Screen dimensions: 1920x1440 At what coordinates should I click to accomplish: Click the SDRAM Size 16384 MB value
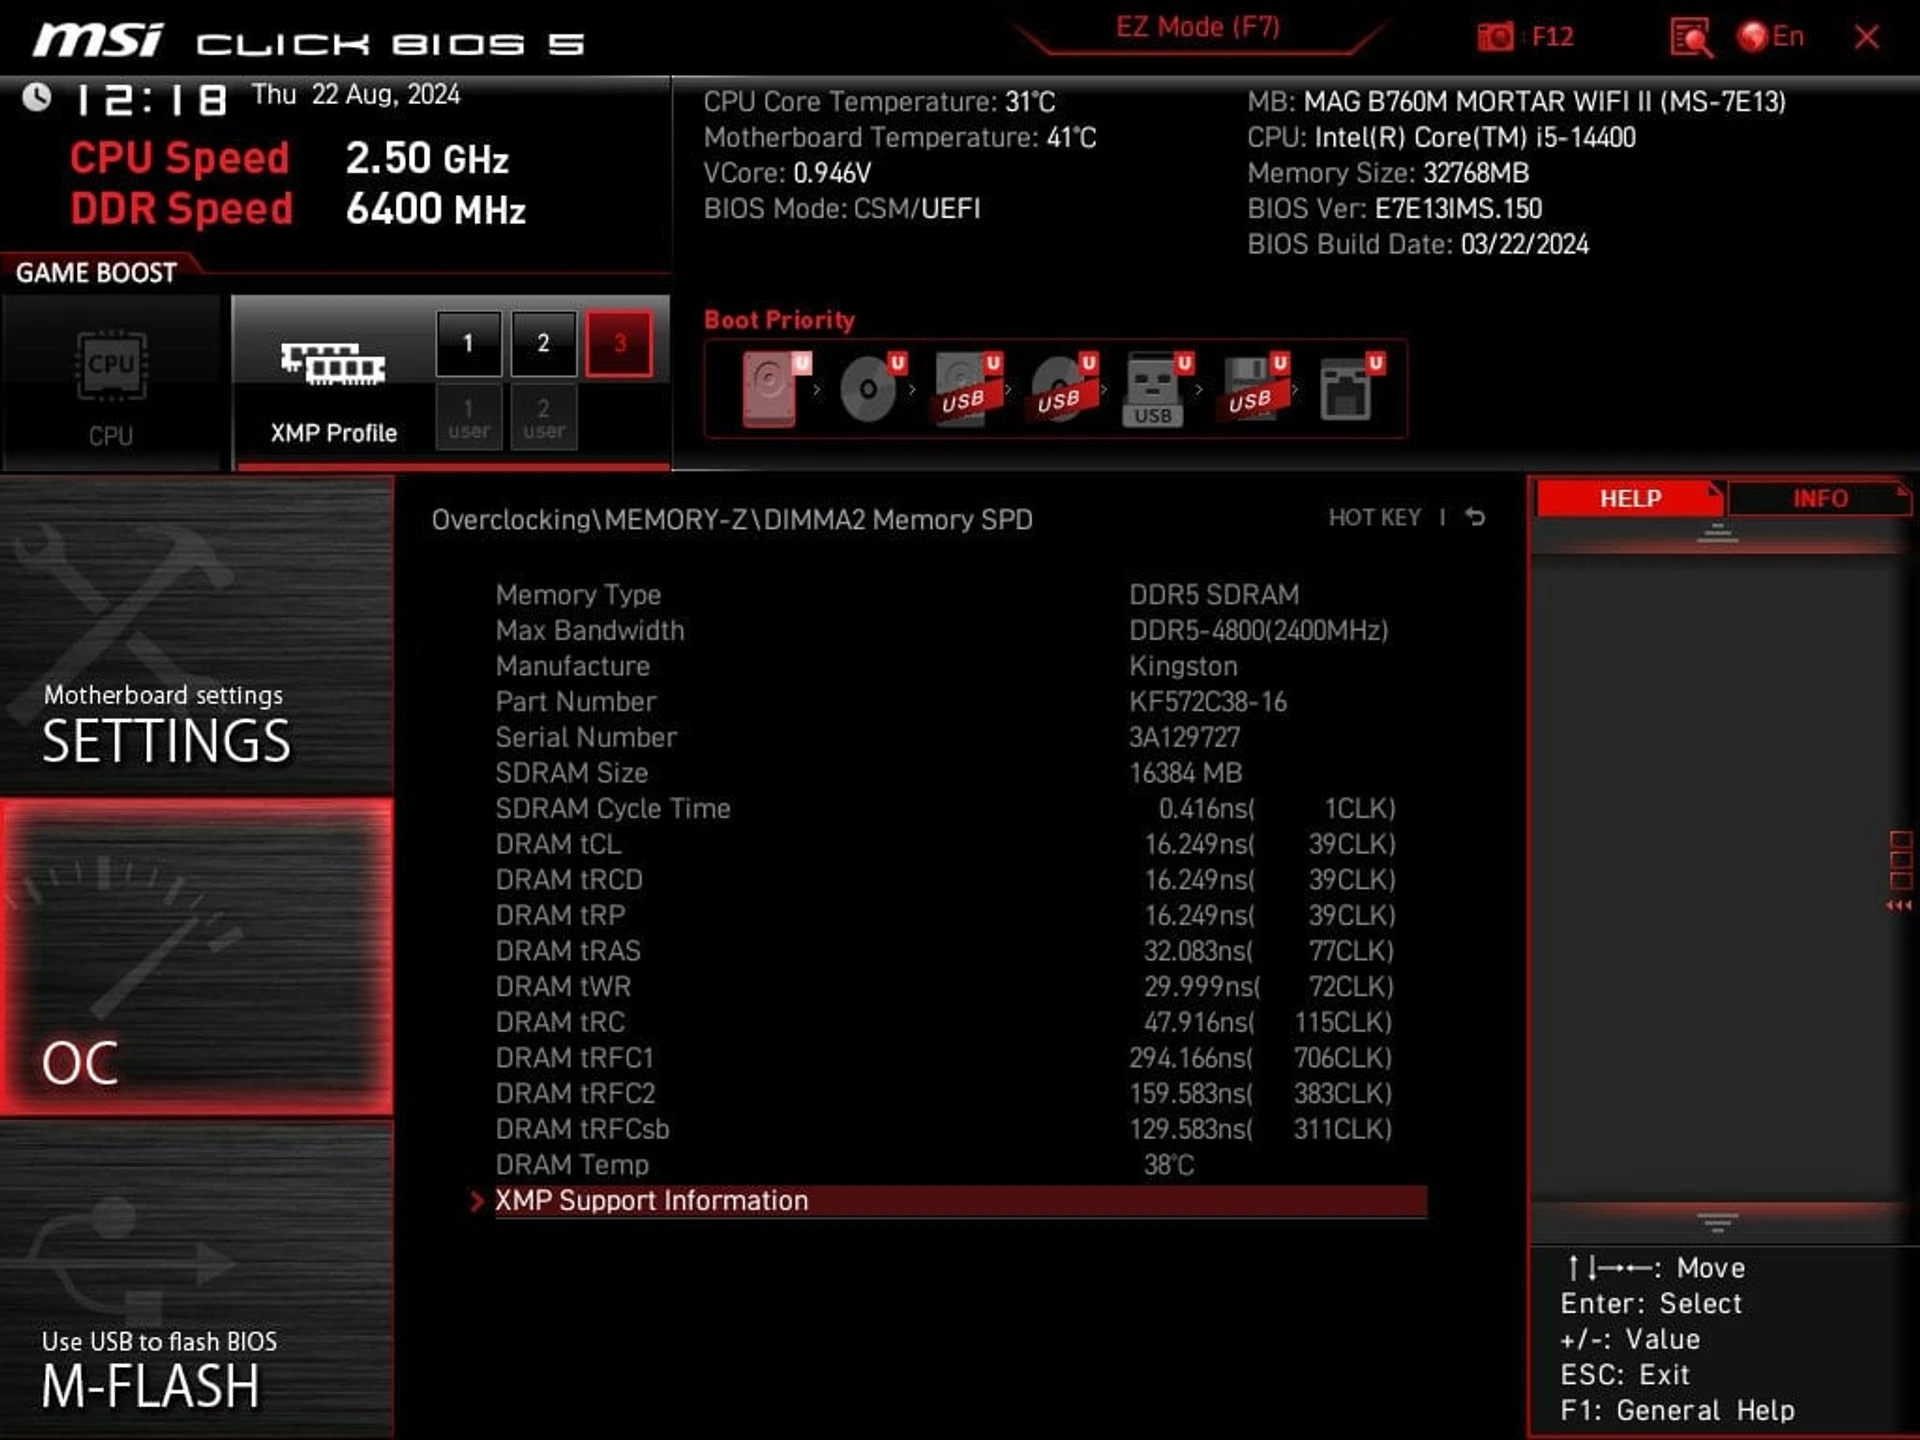1185,773
